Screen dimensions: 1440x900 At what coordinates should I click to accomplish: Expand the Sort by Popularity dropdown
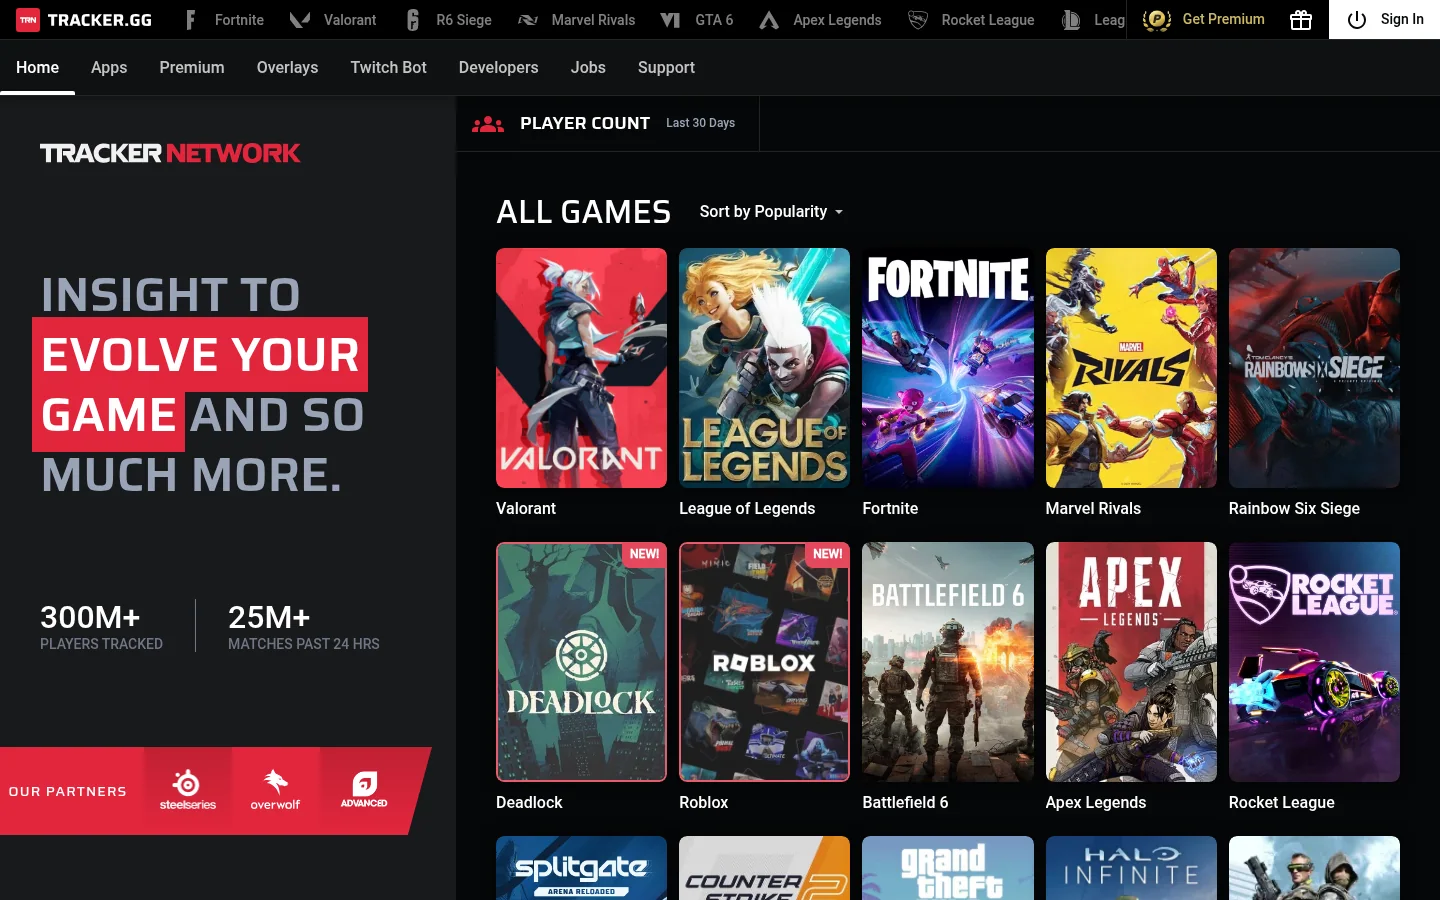point(771,212)
